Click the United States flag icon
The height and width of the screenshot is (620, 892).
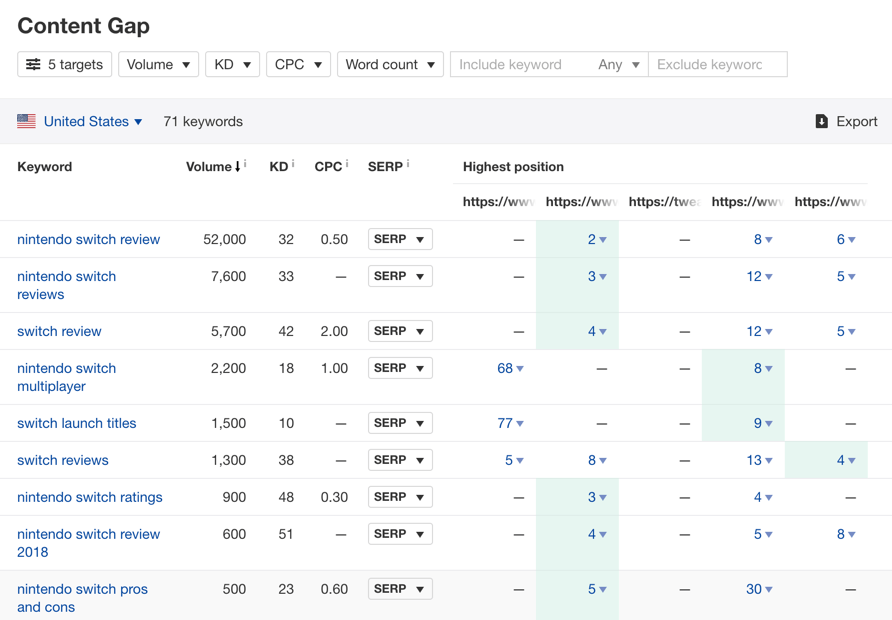pos(26,121)
